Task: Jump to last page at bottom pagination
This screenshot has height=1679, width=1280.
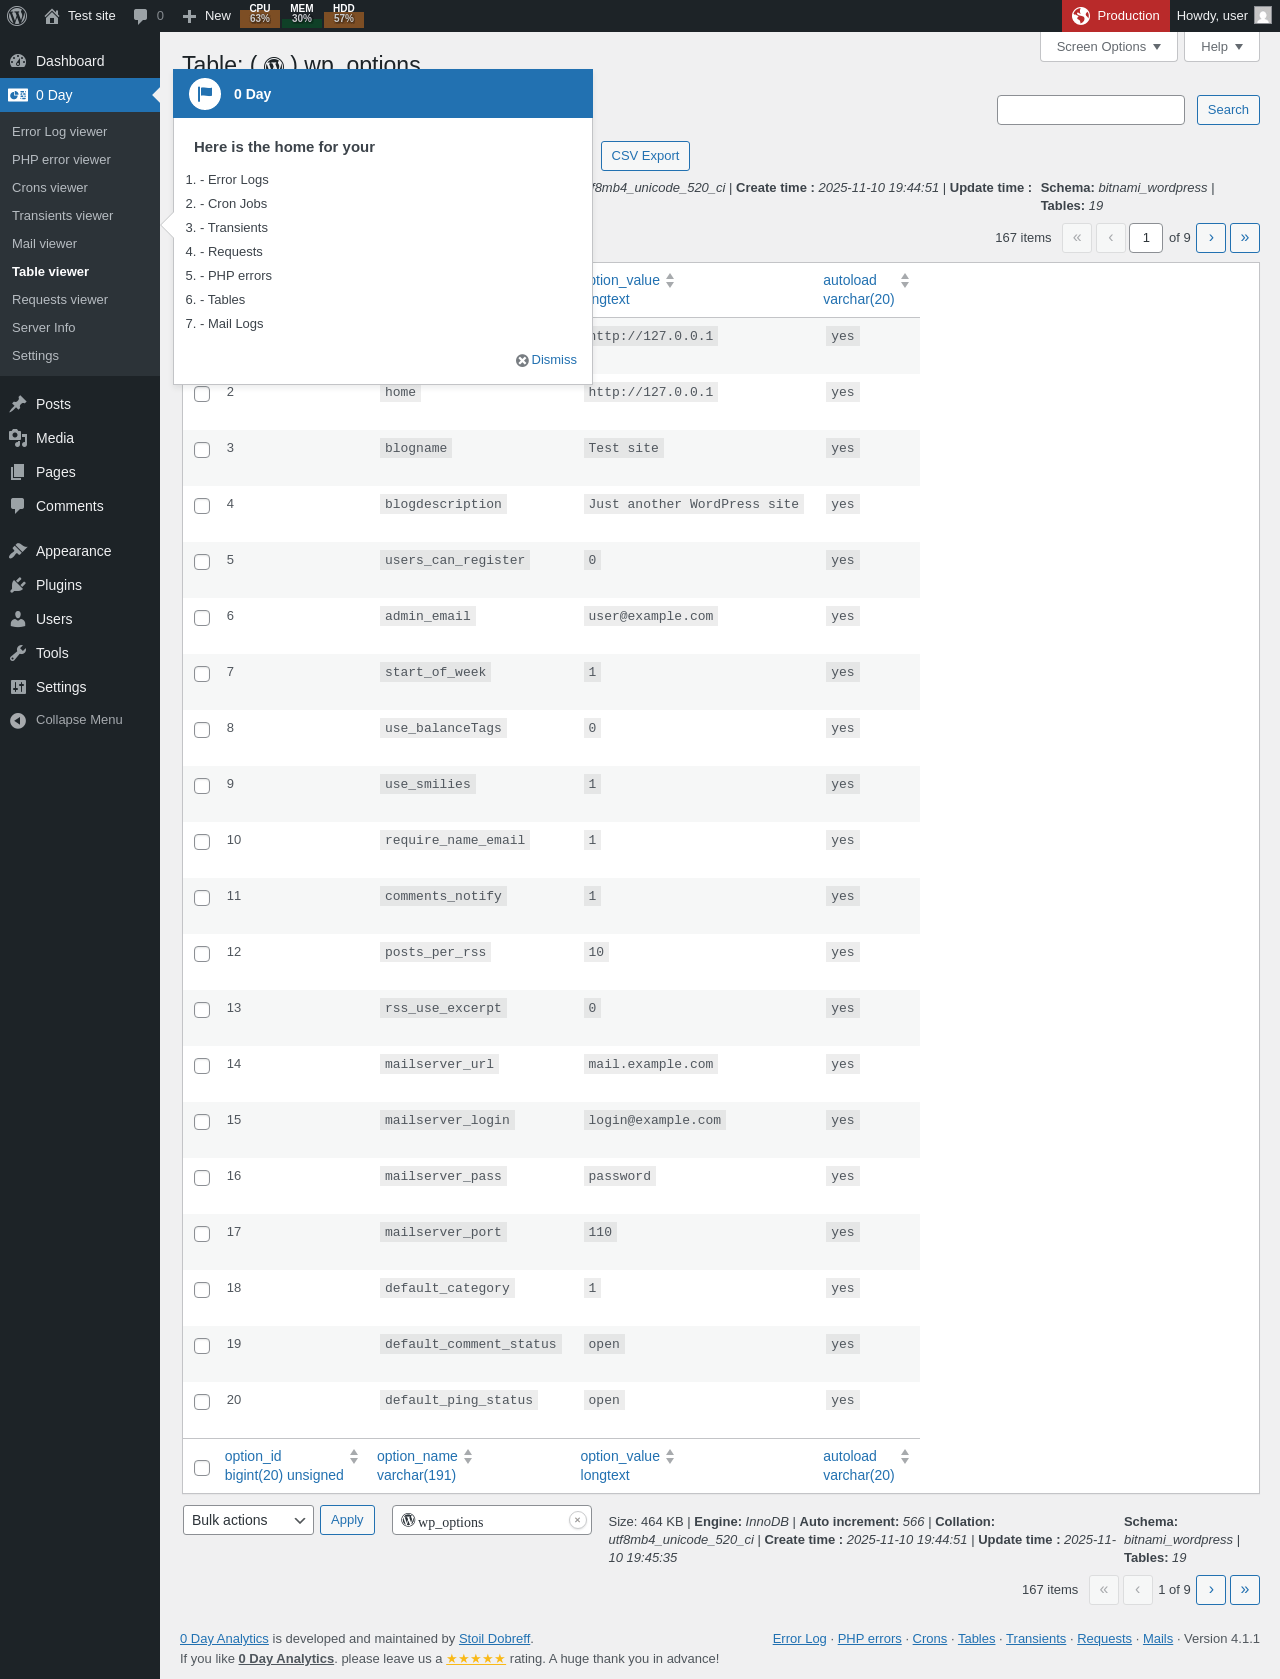Action: 1245,1590
